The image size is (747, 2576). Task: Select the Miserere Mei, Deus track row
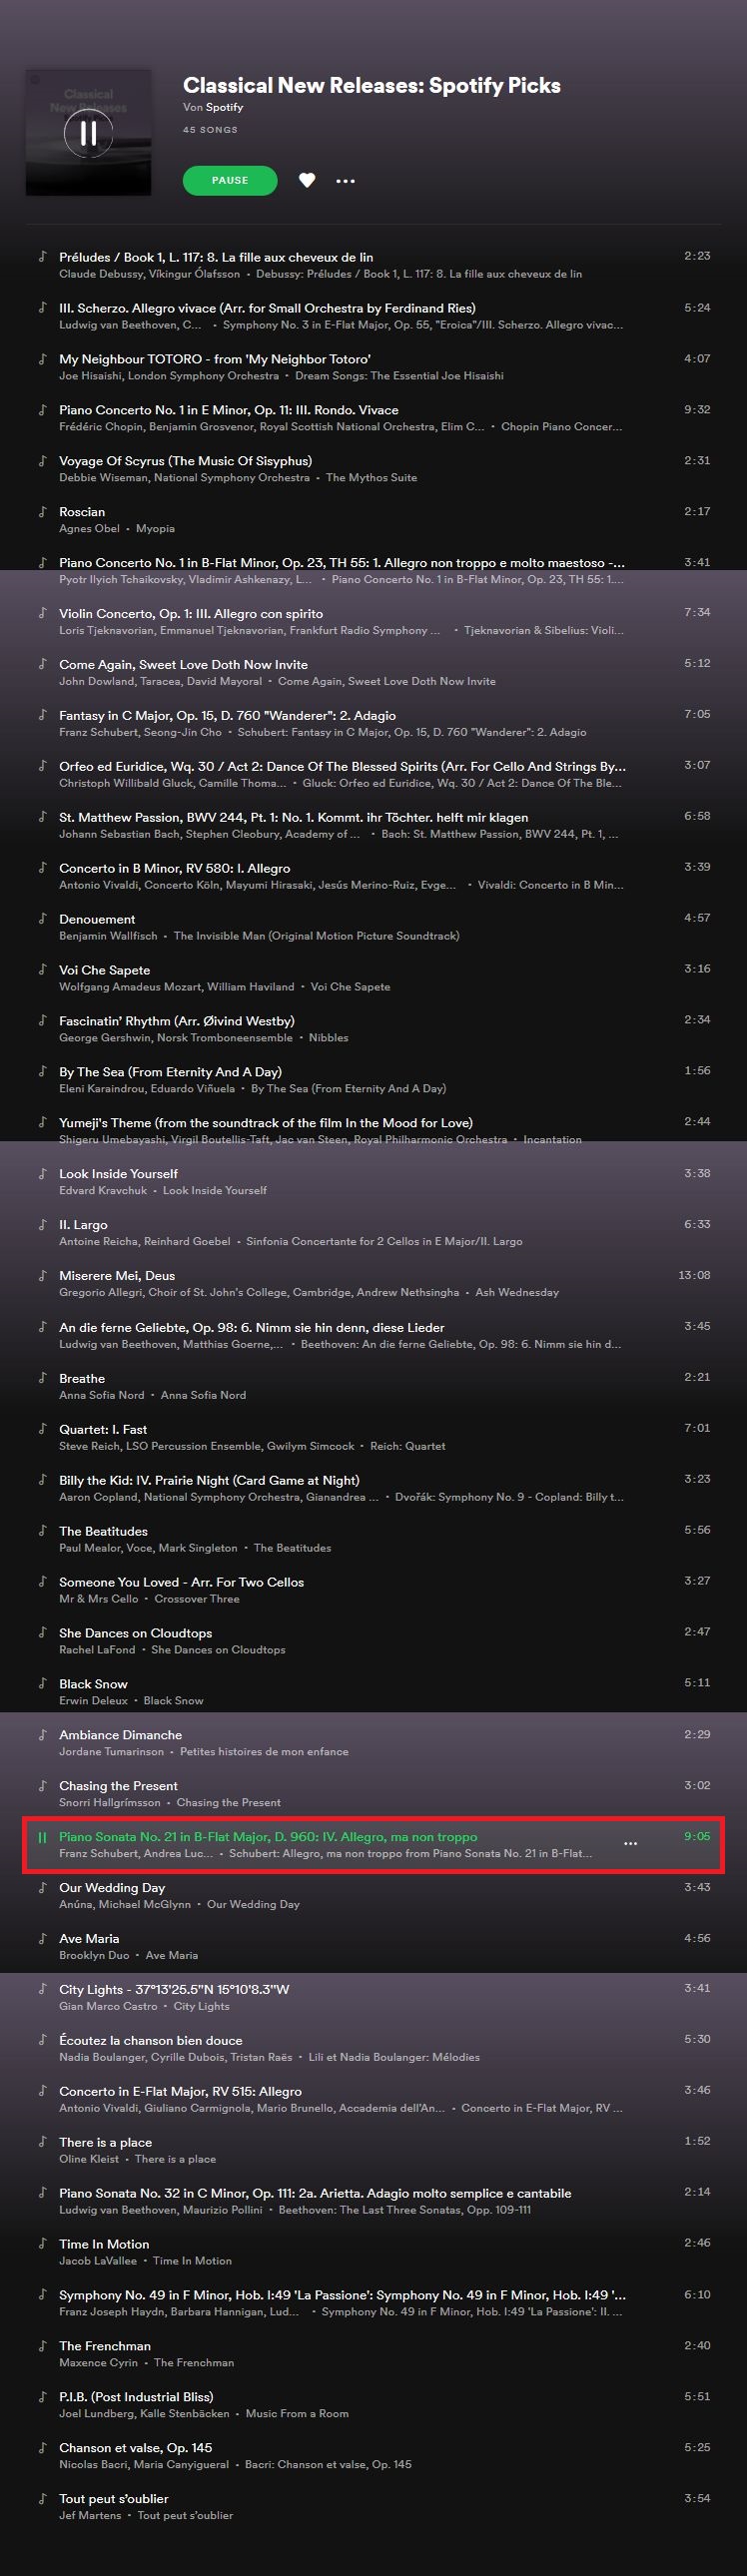point(373,1283)
